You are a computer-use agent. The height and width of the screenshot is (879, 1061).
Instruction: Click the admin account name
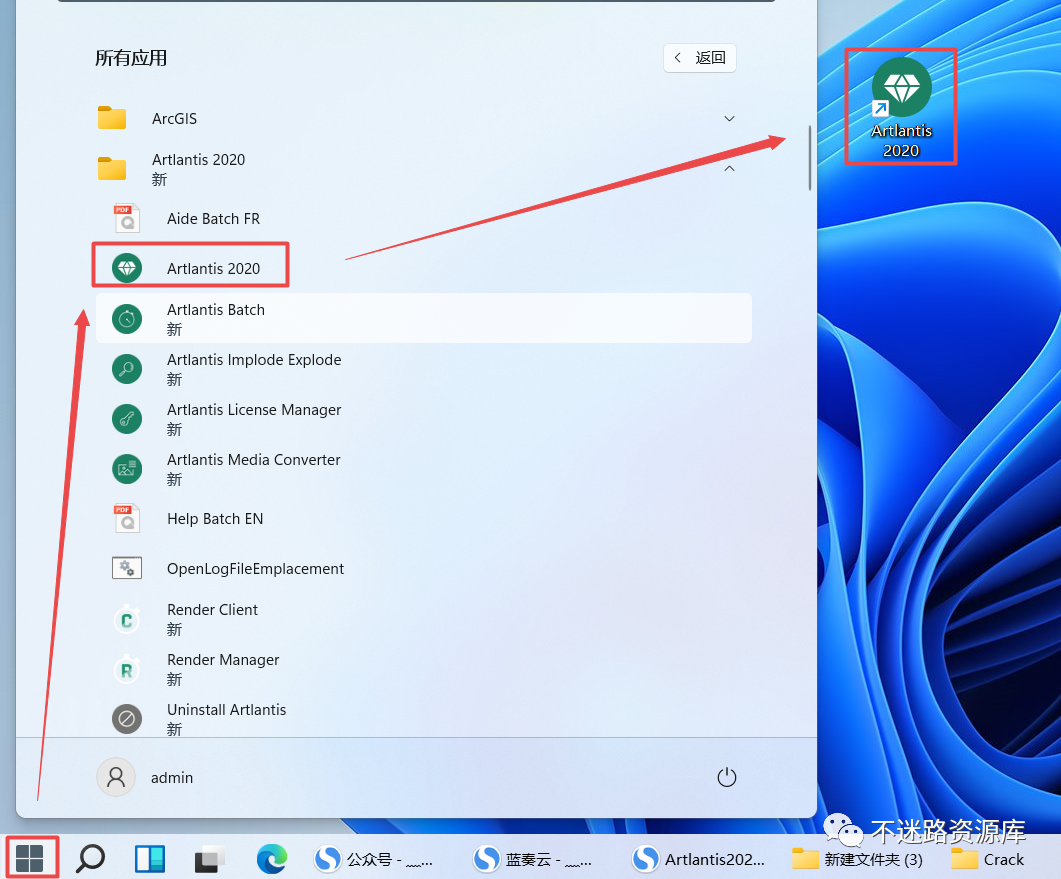click(172, 777)
